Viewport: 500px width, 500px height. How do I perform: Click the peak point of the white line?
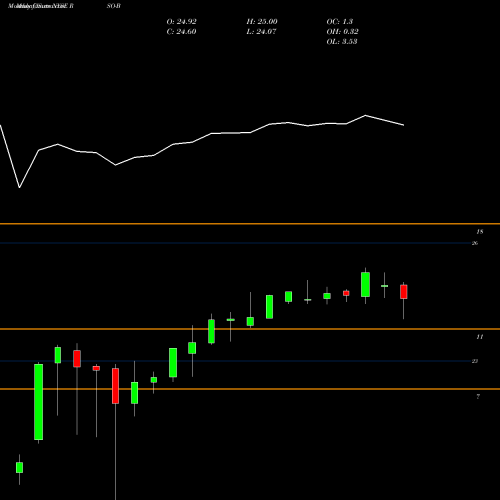tap(365, 115)
